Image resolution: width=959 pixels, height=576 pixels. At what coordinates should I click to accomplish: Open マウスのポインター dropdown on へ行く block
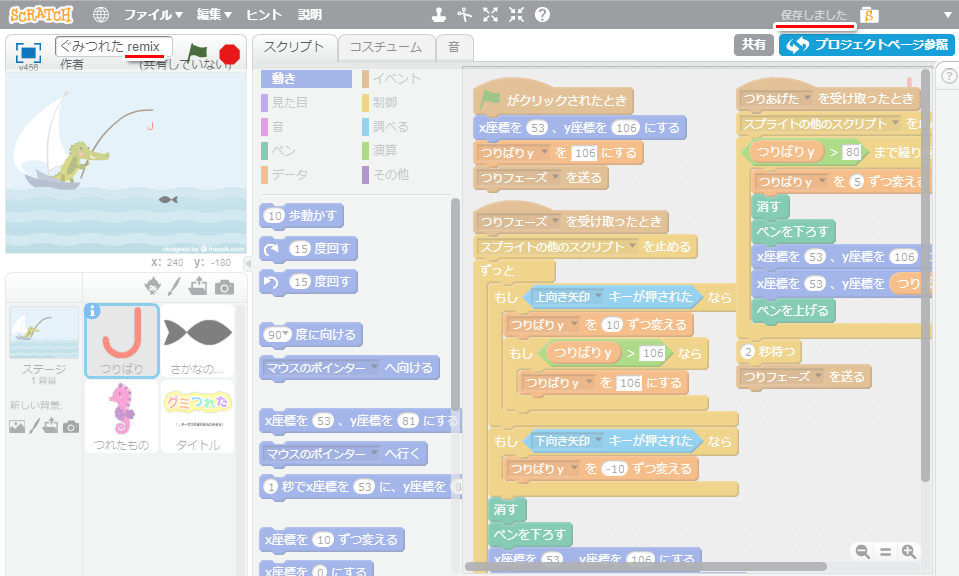pyautogui.click(x=372, y=454)
